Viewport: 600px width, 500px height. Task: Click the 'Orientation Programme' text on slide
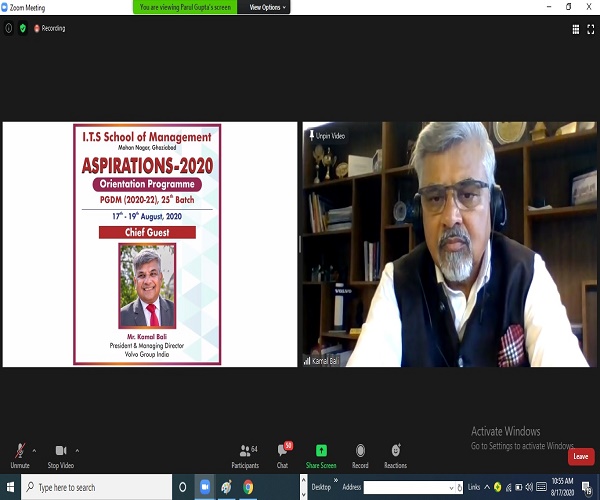[x=147, y=184]
